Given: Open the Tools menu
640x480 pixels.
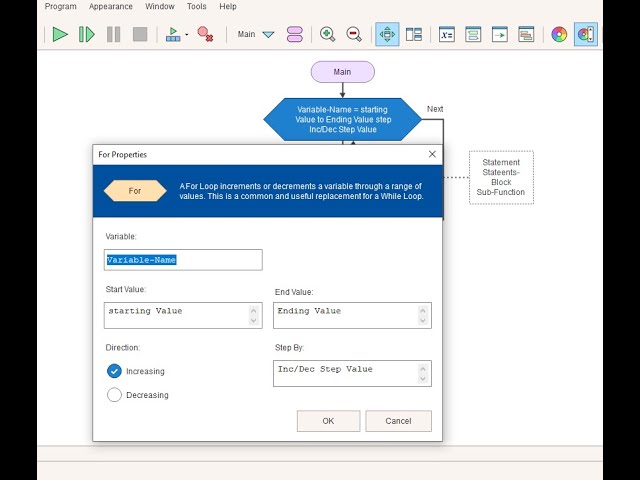Looking at the screenshot, I should point(197,6).
